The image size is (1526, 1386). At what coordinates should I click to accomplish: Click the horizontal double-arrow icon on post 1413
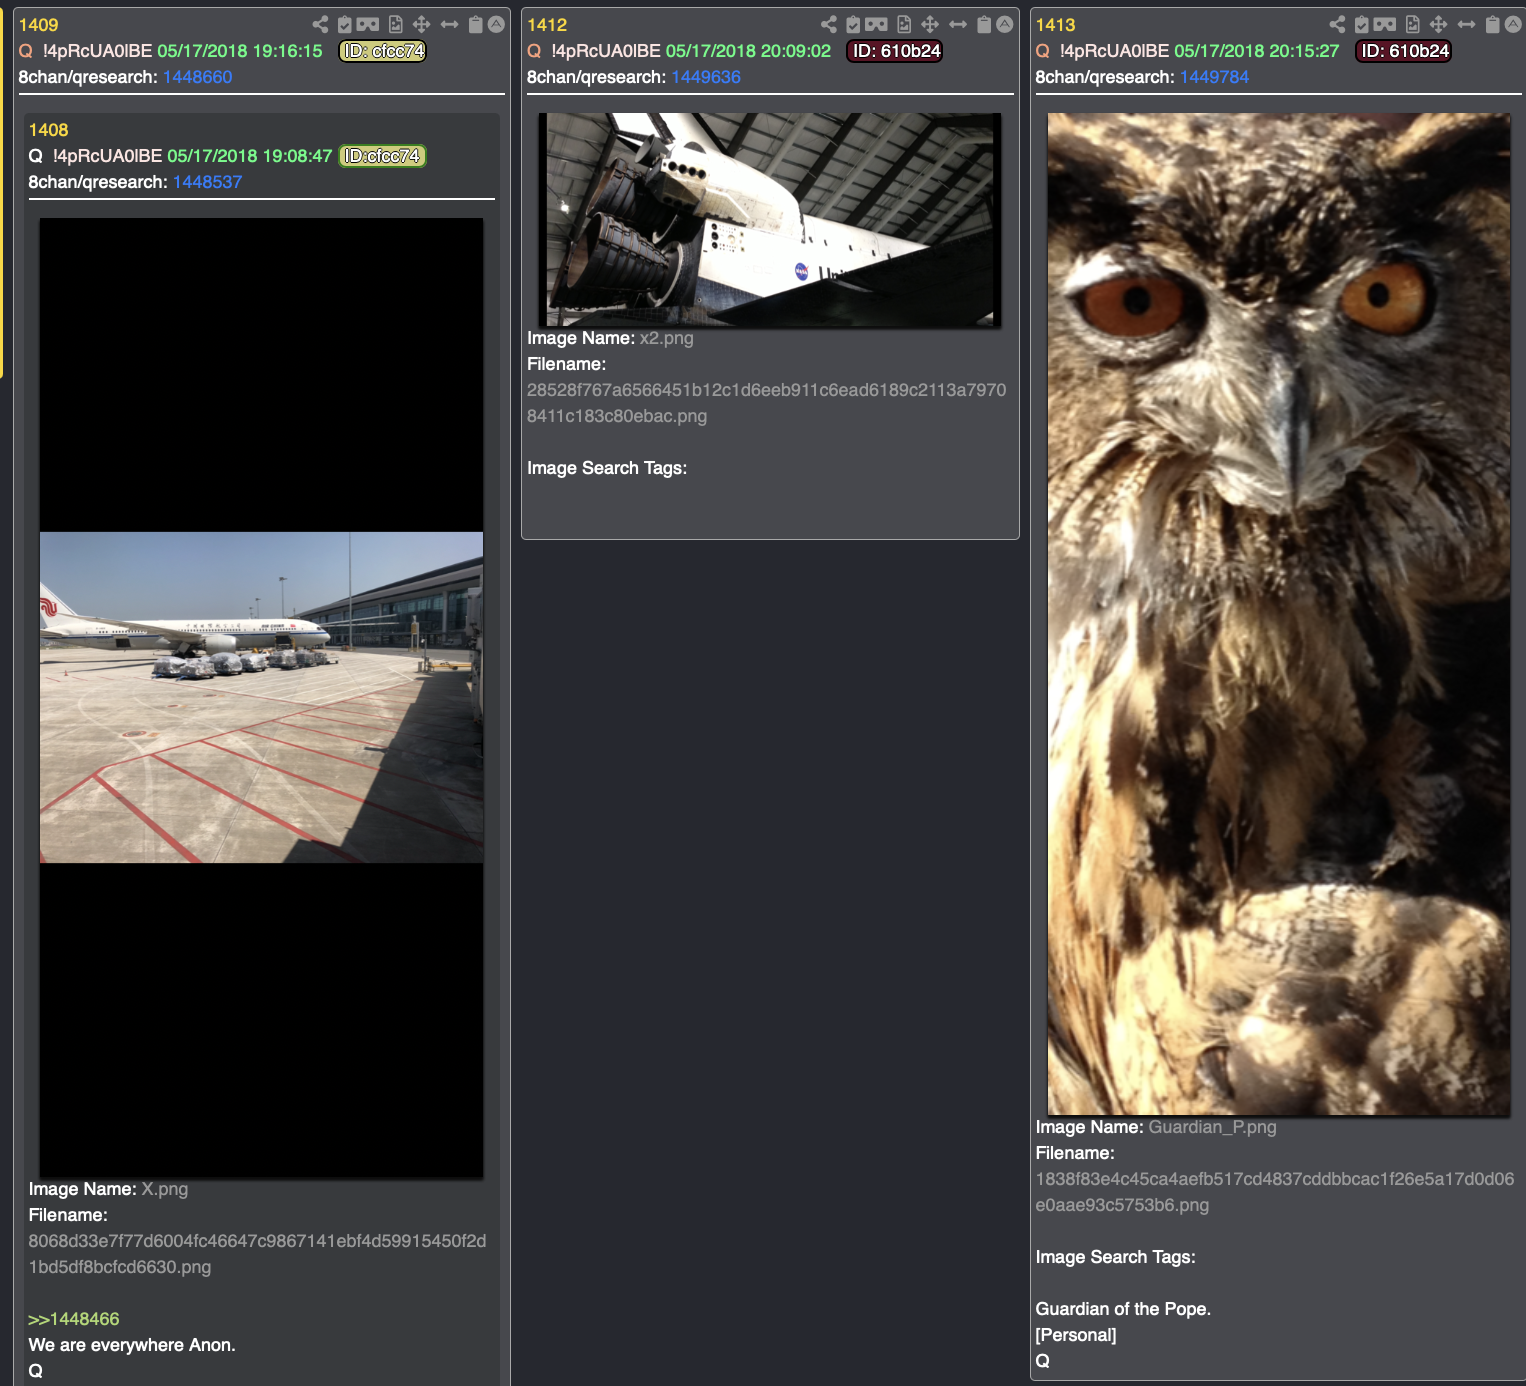pyautogui.click(x=1467, y=24)
